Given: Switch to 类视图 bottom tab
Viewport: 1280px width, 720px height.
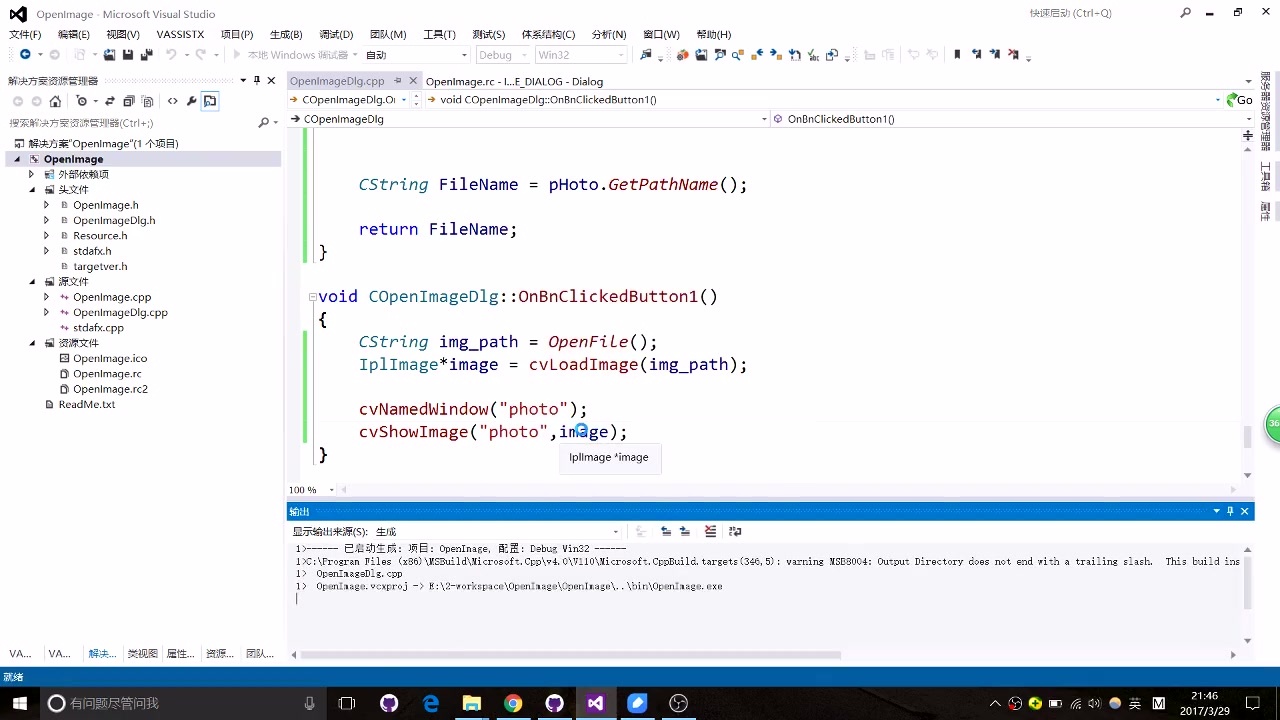Looking at the screenshot, I should [x=142, y=653].
